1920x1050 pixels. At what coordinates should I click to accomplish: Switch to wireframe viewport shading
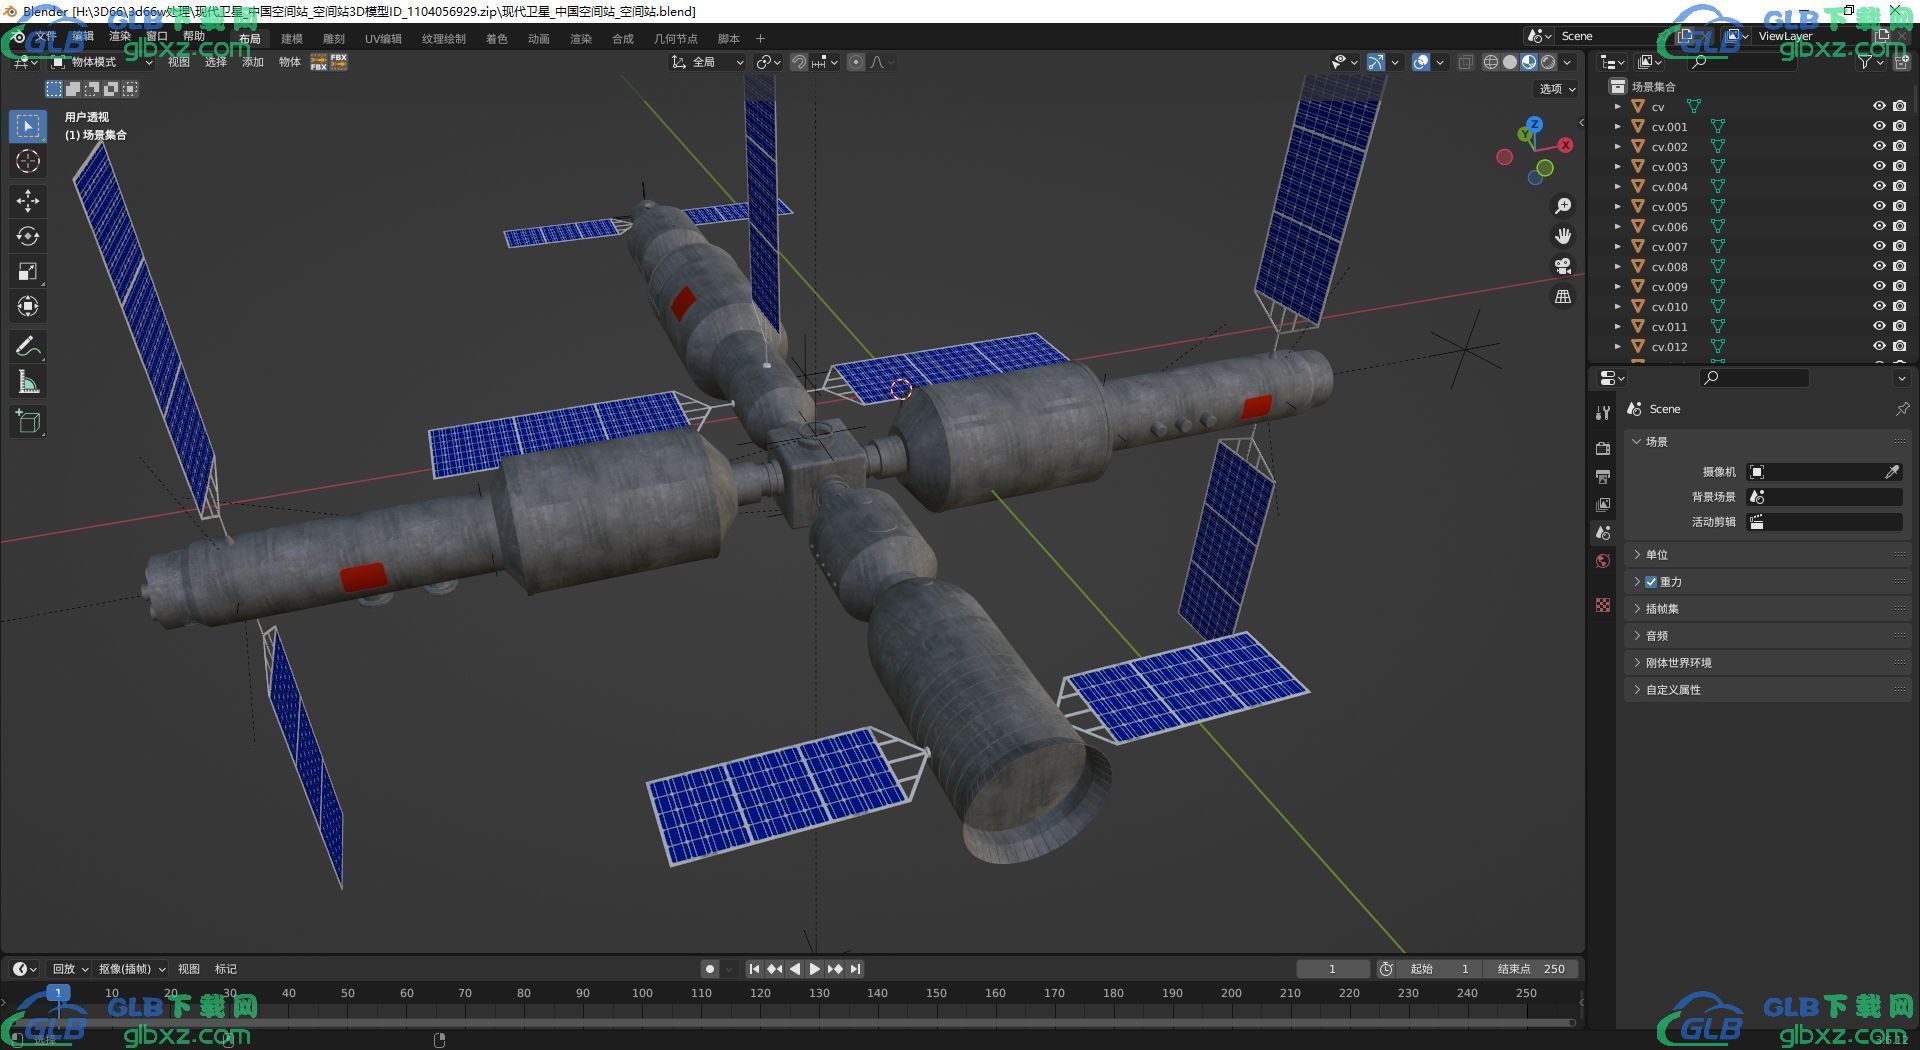click(x=1490, y=62)
